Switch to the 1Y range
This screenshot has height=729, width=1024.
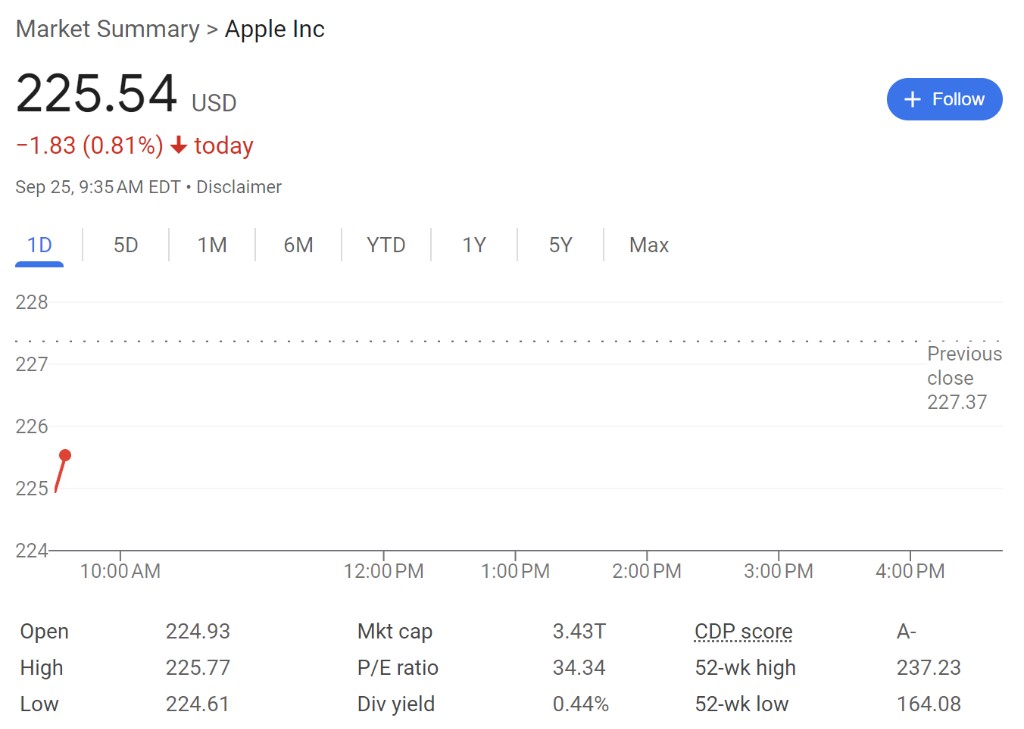pyautogui.click(x=474, y=245)
